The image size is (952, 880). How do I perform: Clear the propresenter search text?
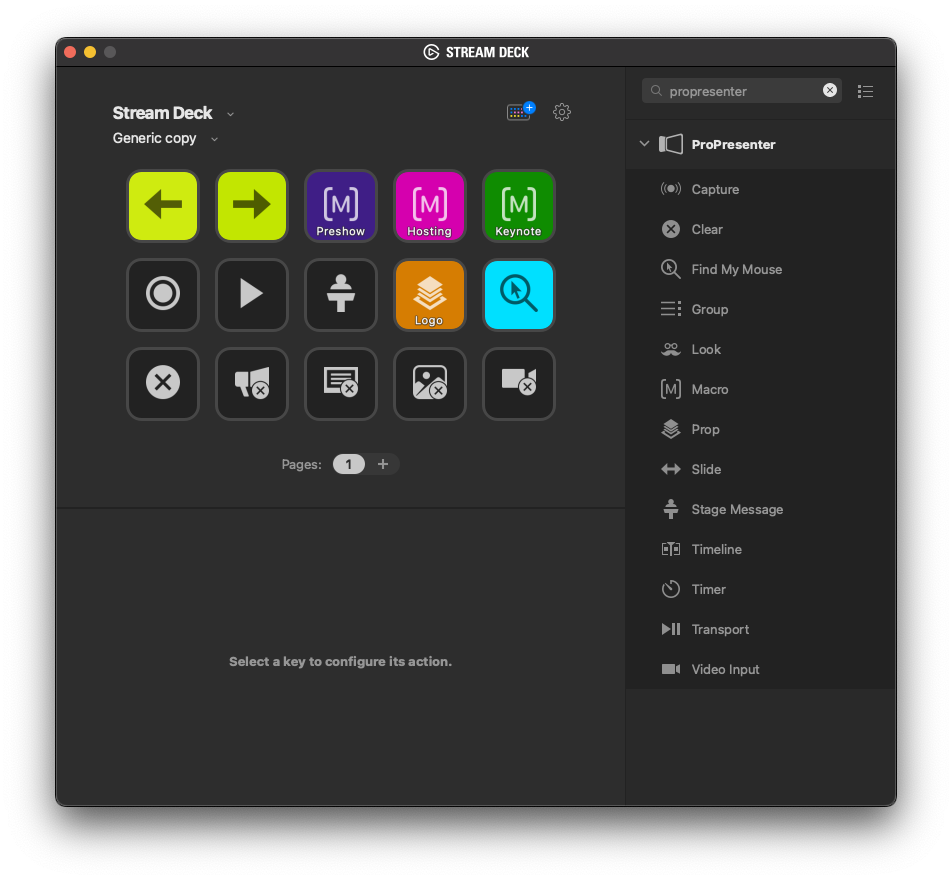(x=829, y=90)
